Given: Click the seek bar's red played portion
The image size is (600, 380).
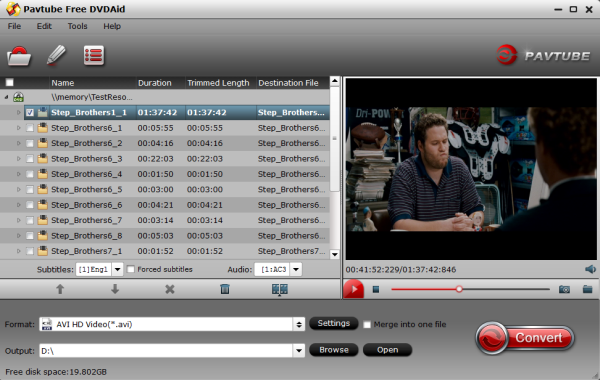Looking at the screenshot, I should 424,289.
